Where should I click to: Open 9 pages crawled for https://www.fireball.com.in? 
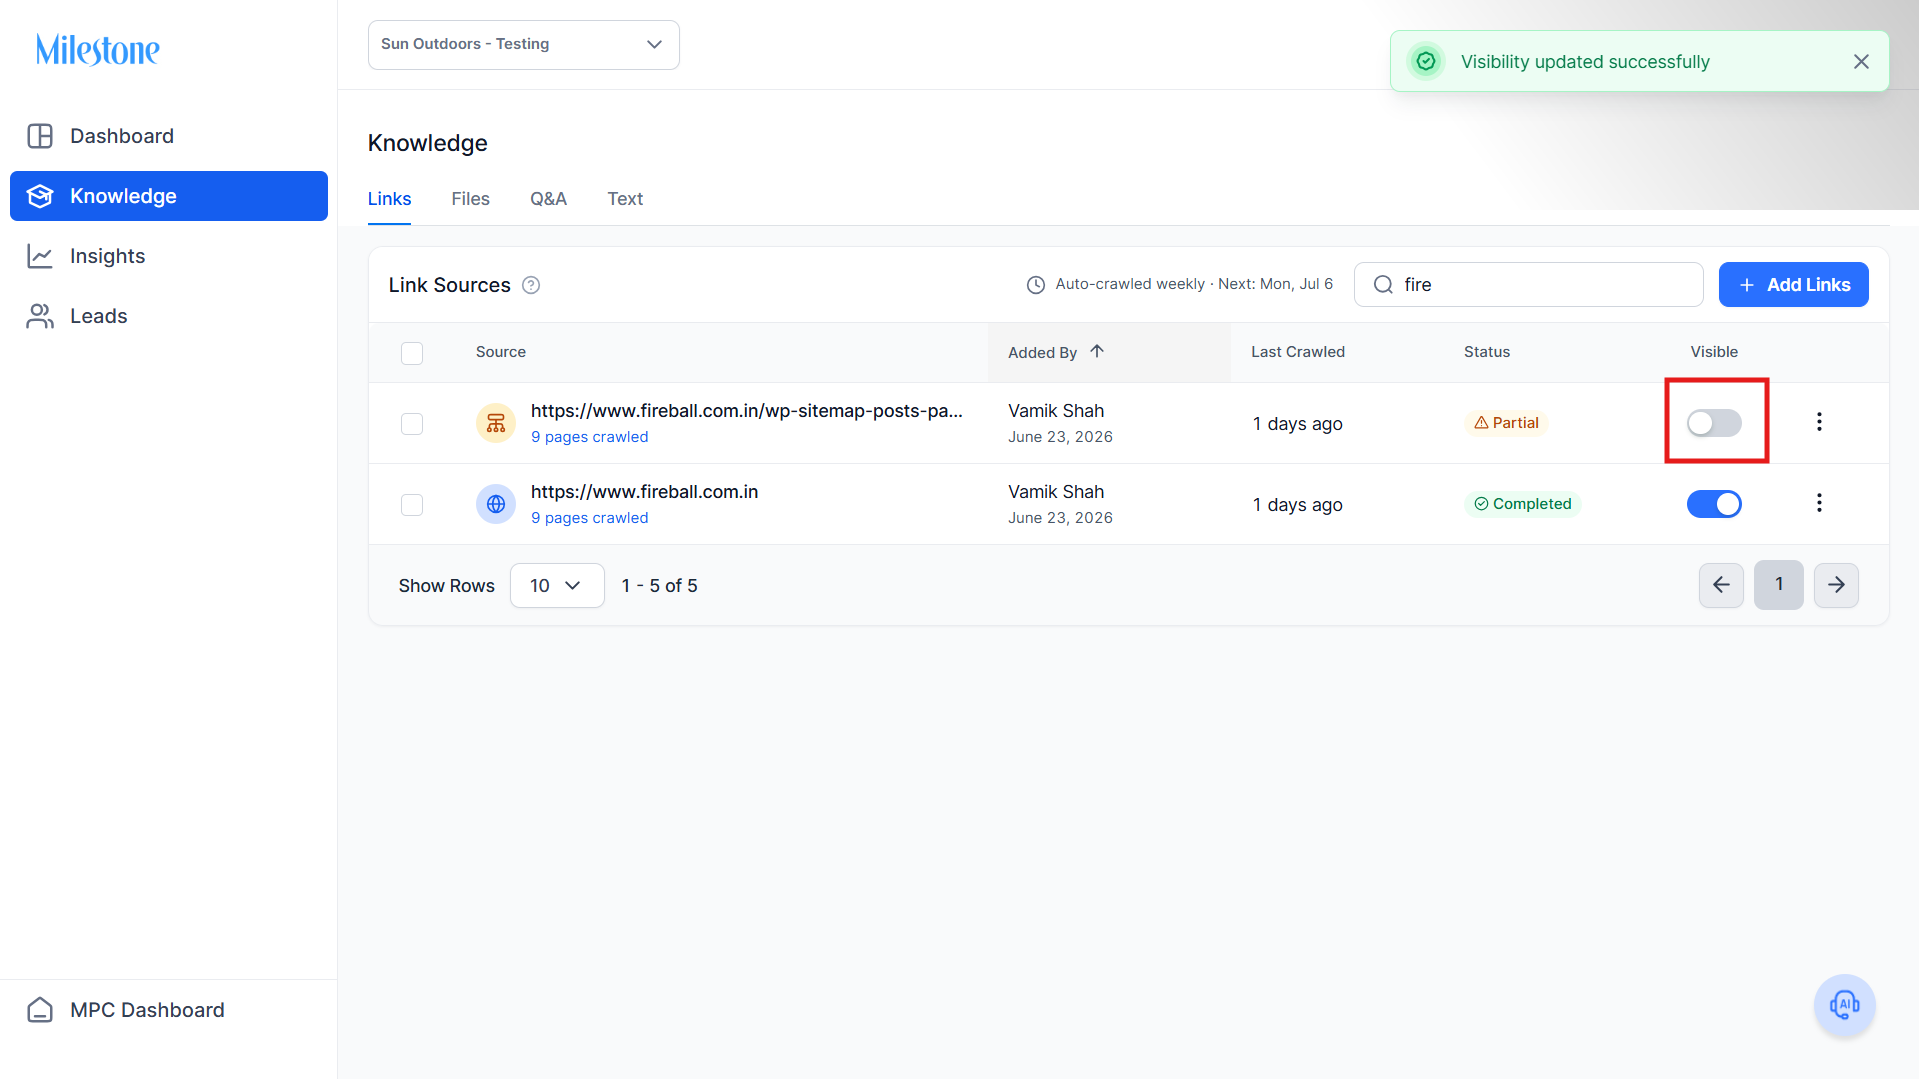tap(589, 518)
